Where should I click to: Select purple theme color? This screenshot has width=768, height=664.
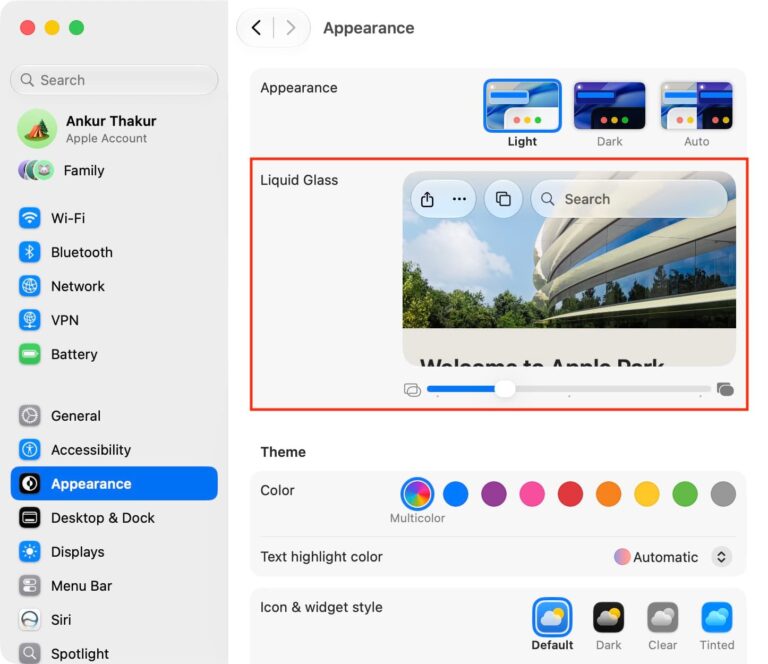tap(494, 494)
